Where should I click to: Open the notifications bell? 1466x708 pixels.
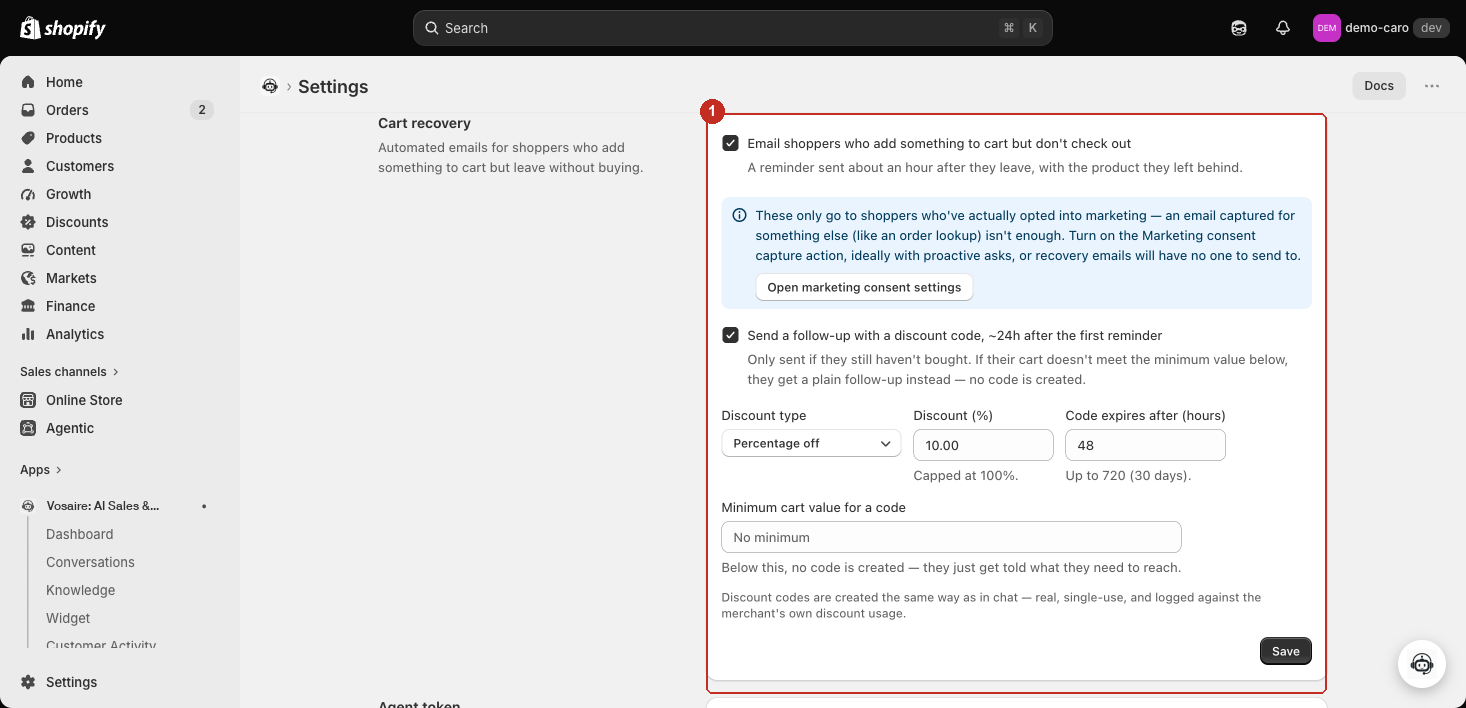click(x=1283, y=28)
